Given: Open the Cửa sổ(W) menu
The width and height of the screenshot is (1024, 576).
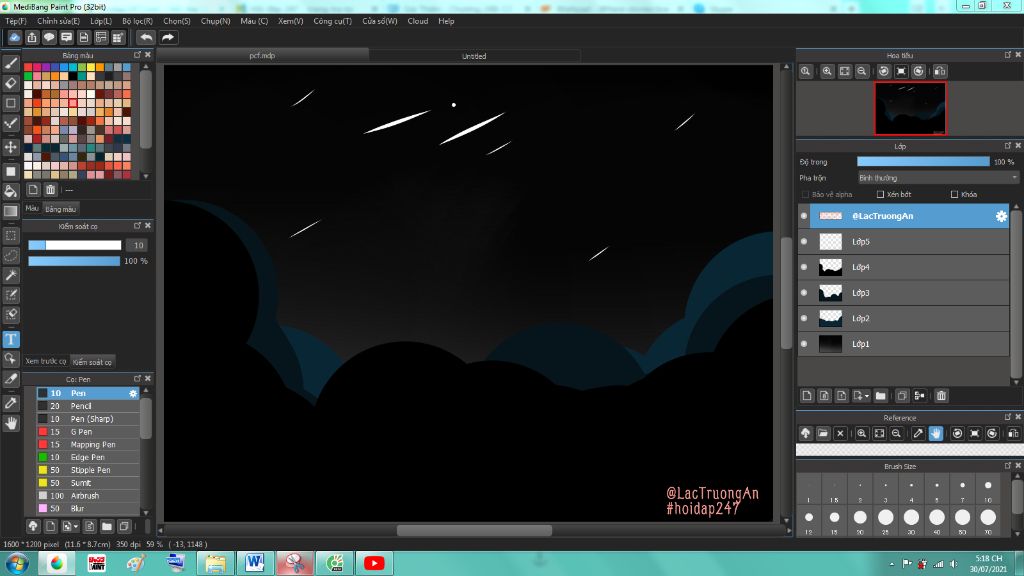Looking at the screenshot, I should [379, 21].
